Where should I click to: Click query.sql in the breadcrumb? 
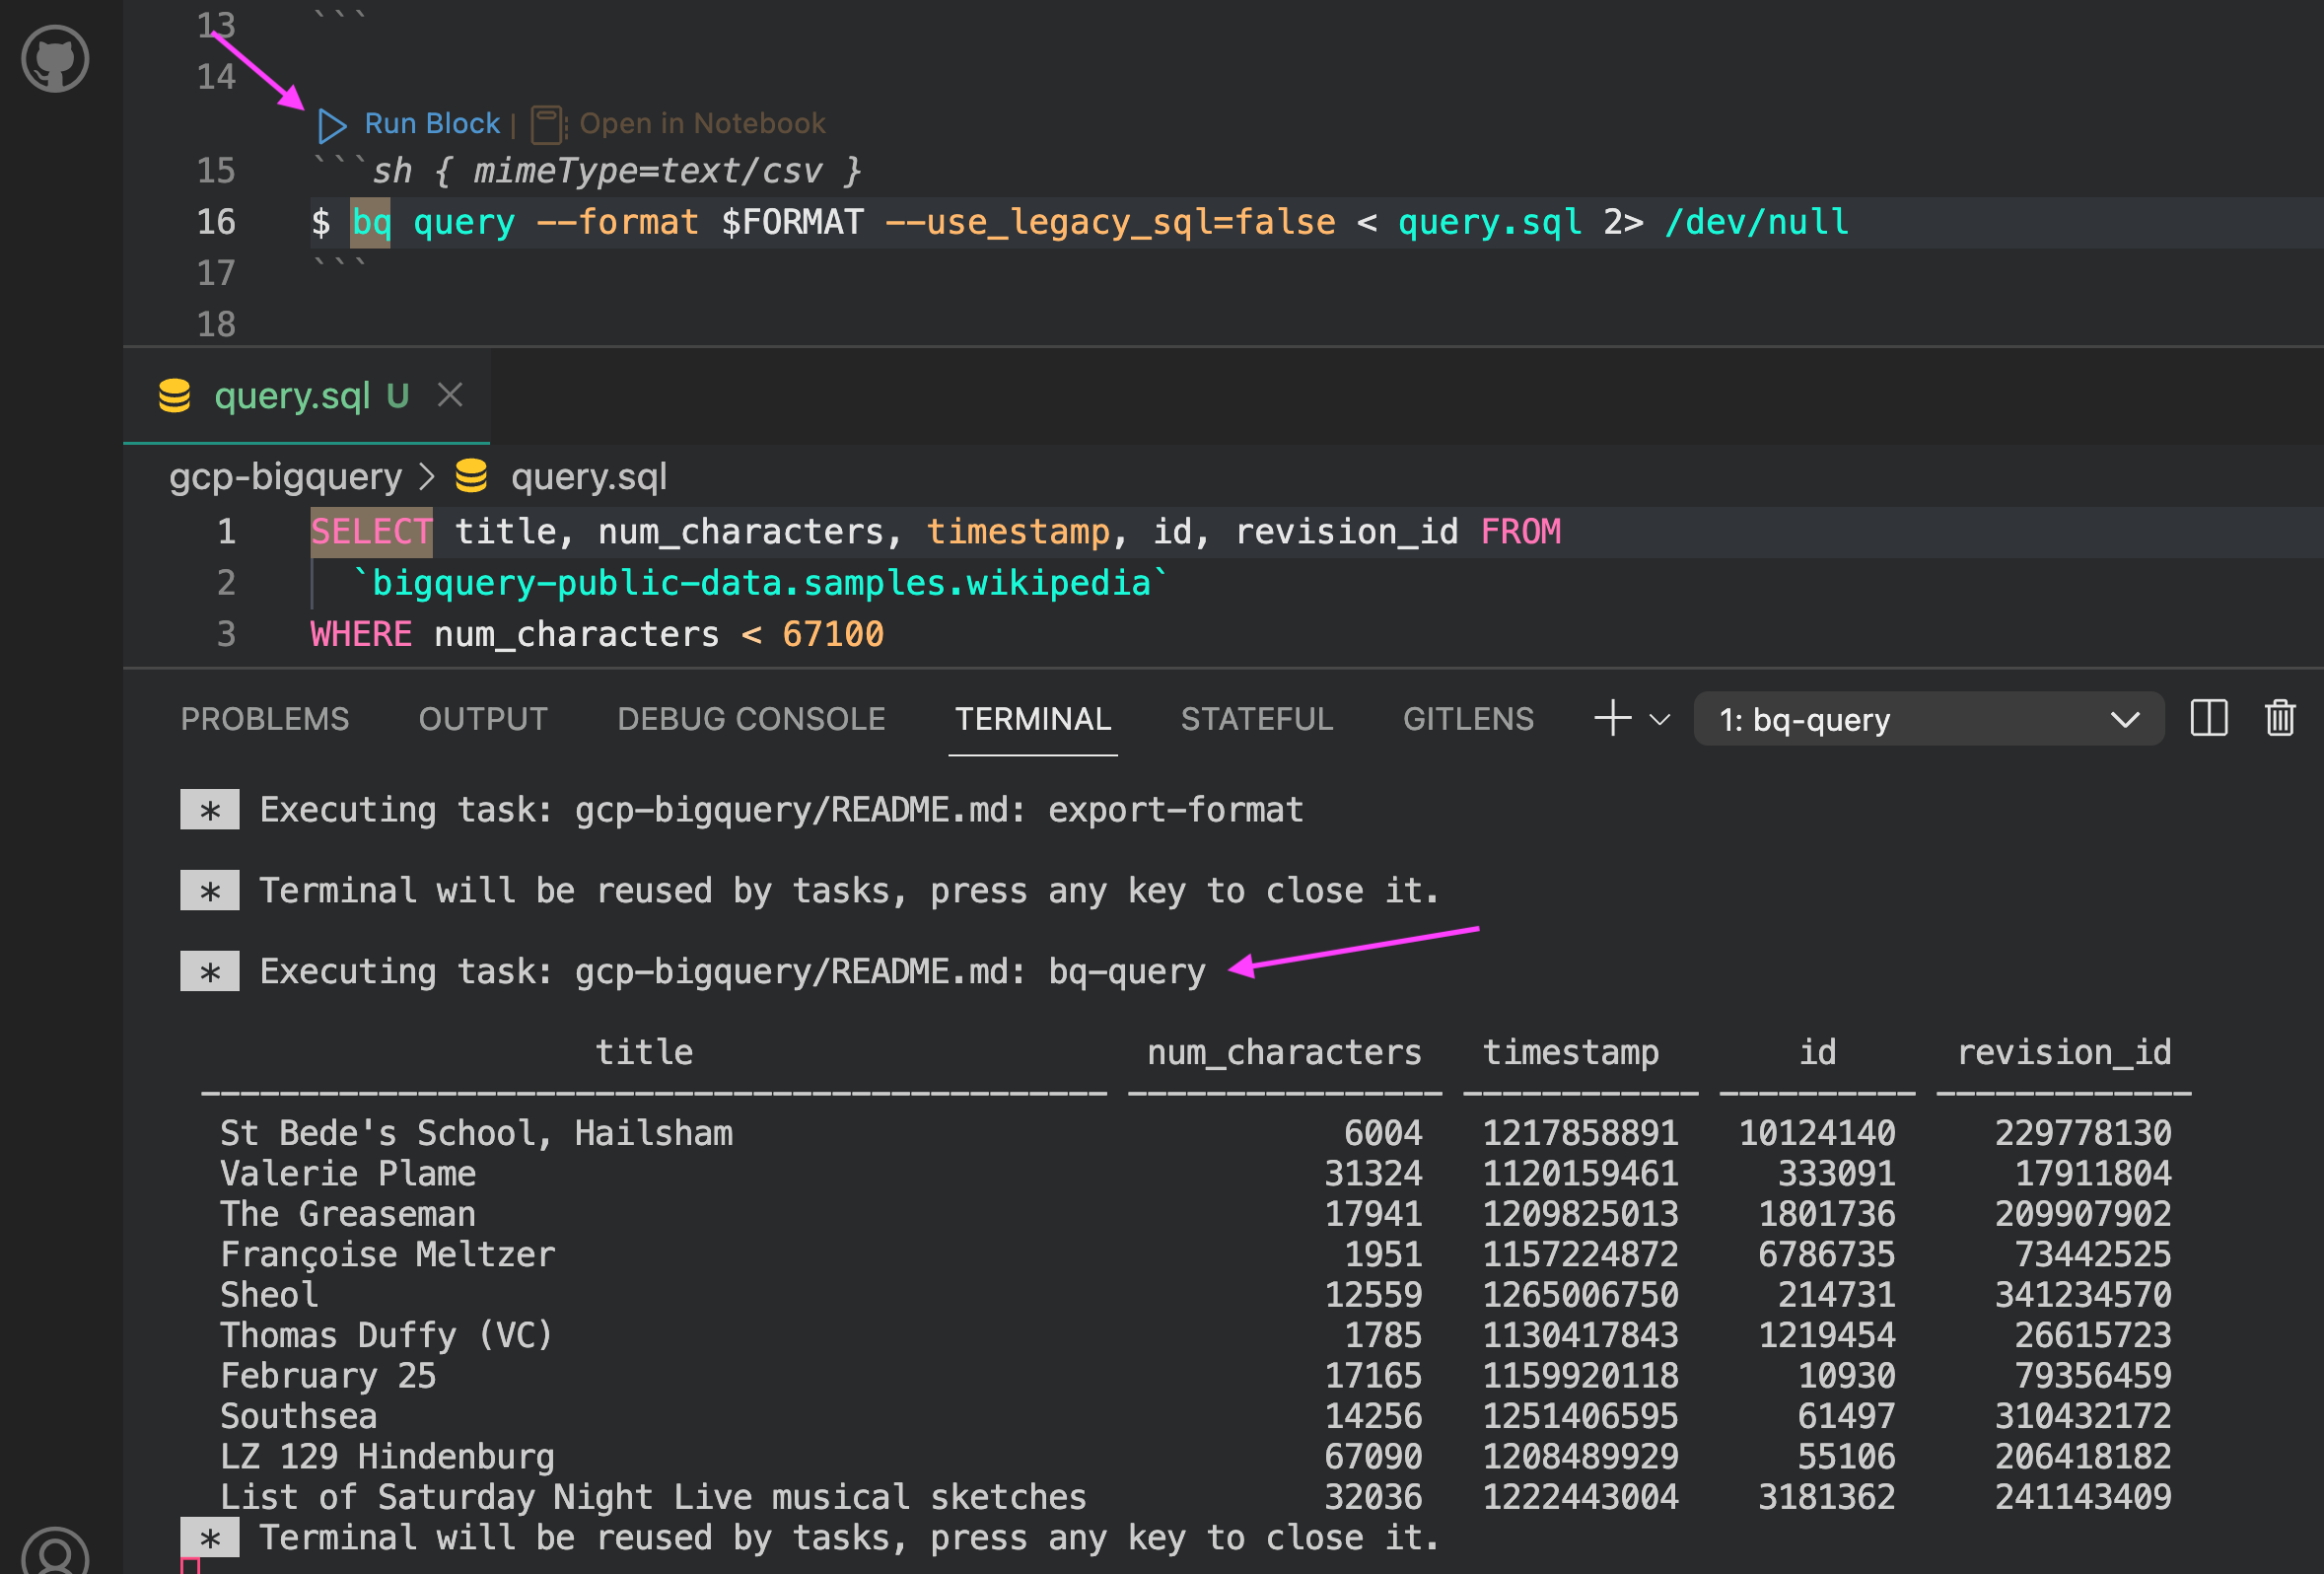pyautogui.click(x=589, y=477)
